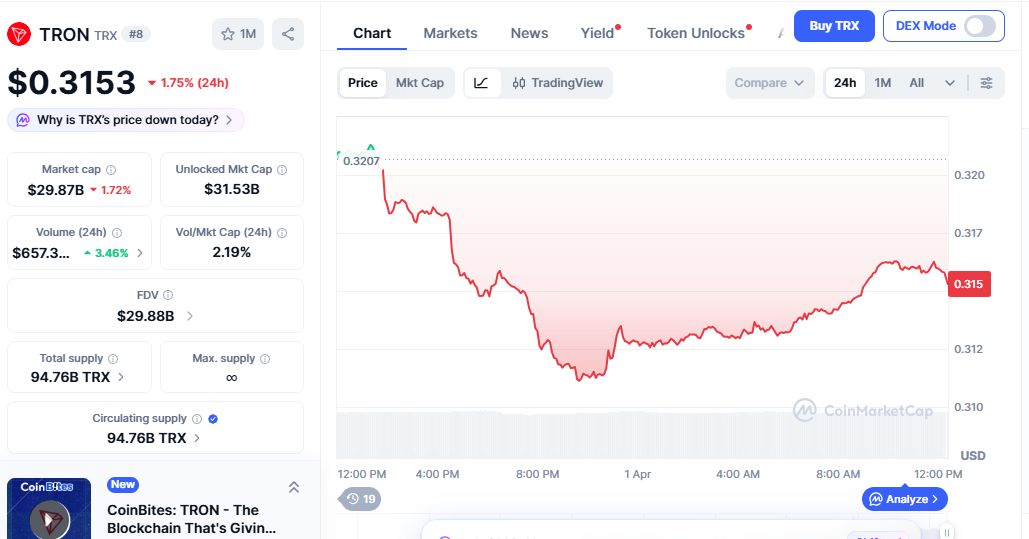Select the Mkt Cap chart toggle
Image resolution: width=1029 pixels, height=539 pixels.
(x=420, y=83)
